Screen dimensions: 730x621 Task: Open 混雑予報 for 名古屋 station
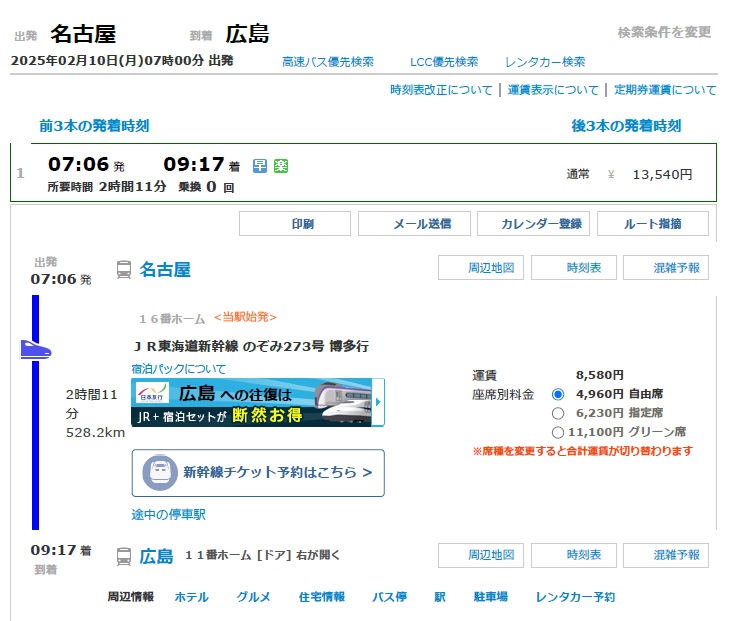click(666, 268)
